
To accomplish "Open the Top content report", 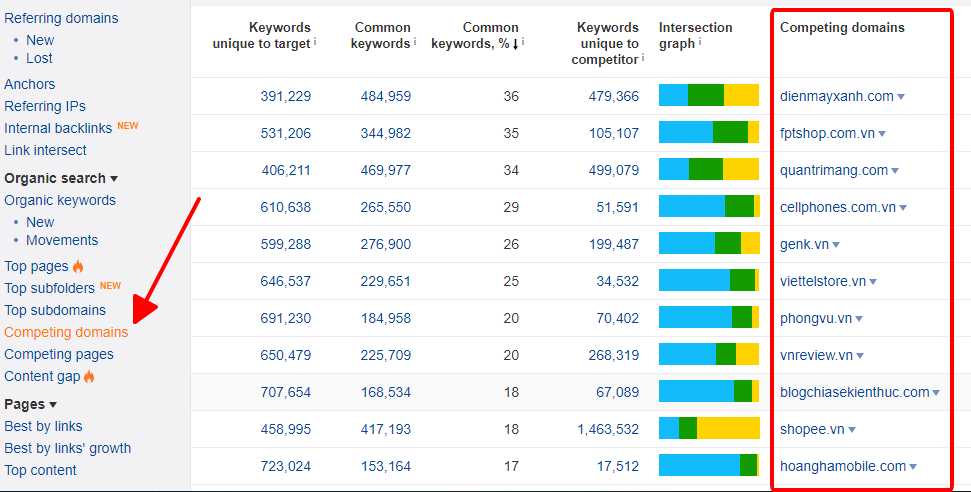I will pyautogui.click(x=40, y=471).
